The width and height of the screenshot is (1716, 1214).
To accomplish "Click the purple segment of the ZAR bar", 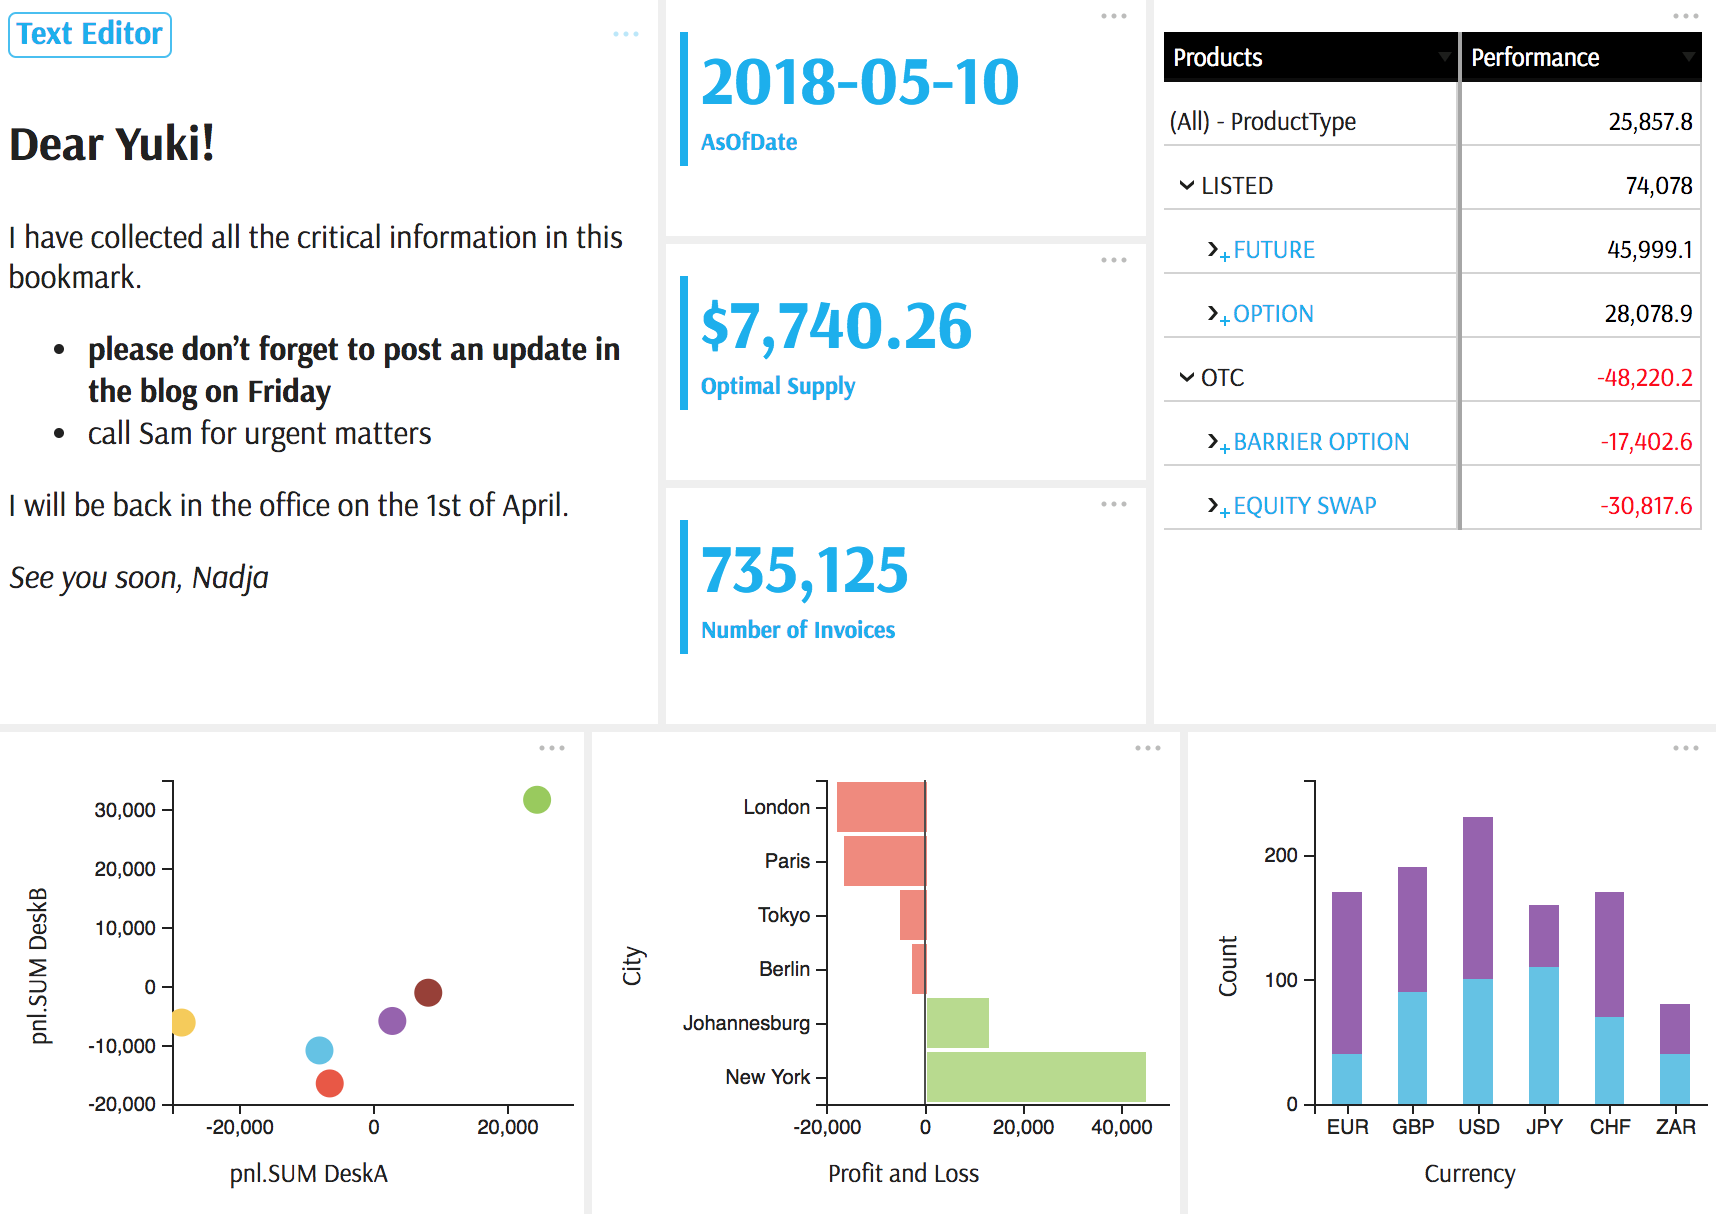I will click(x=1675, y=1029).
